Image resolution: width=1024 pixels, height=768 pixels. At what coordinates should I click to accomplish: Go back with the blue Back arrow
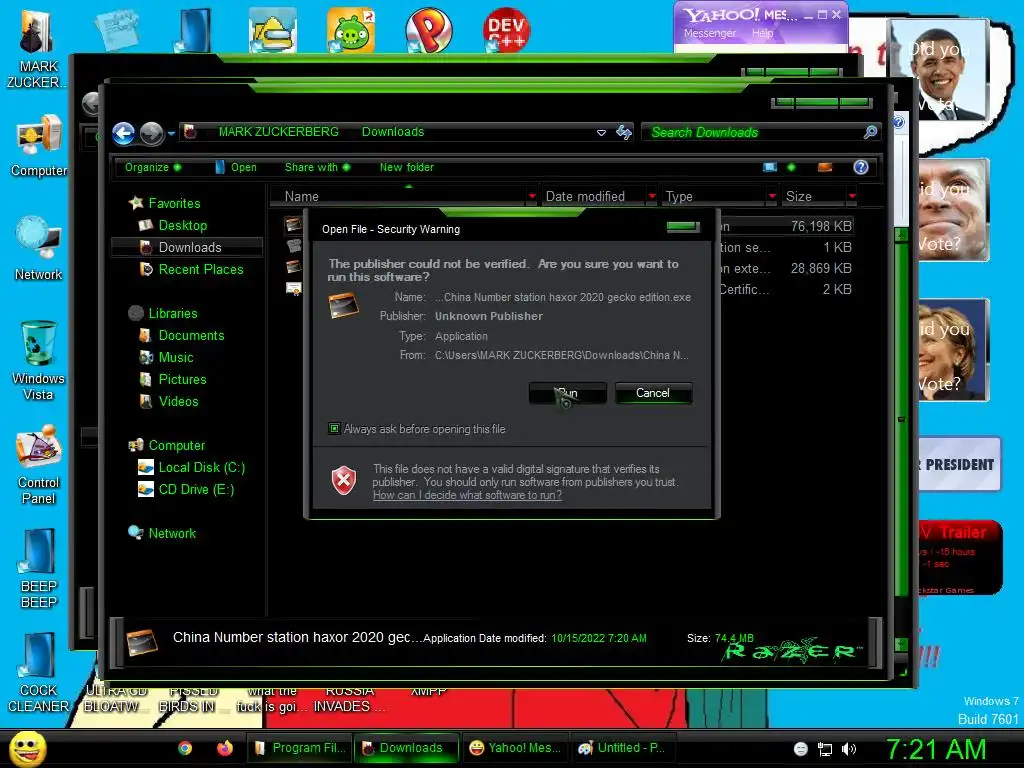123,133
